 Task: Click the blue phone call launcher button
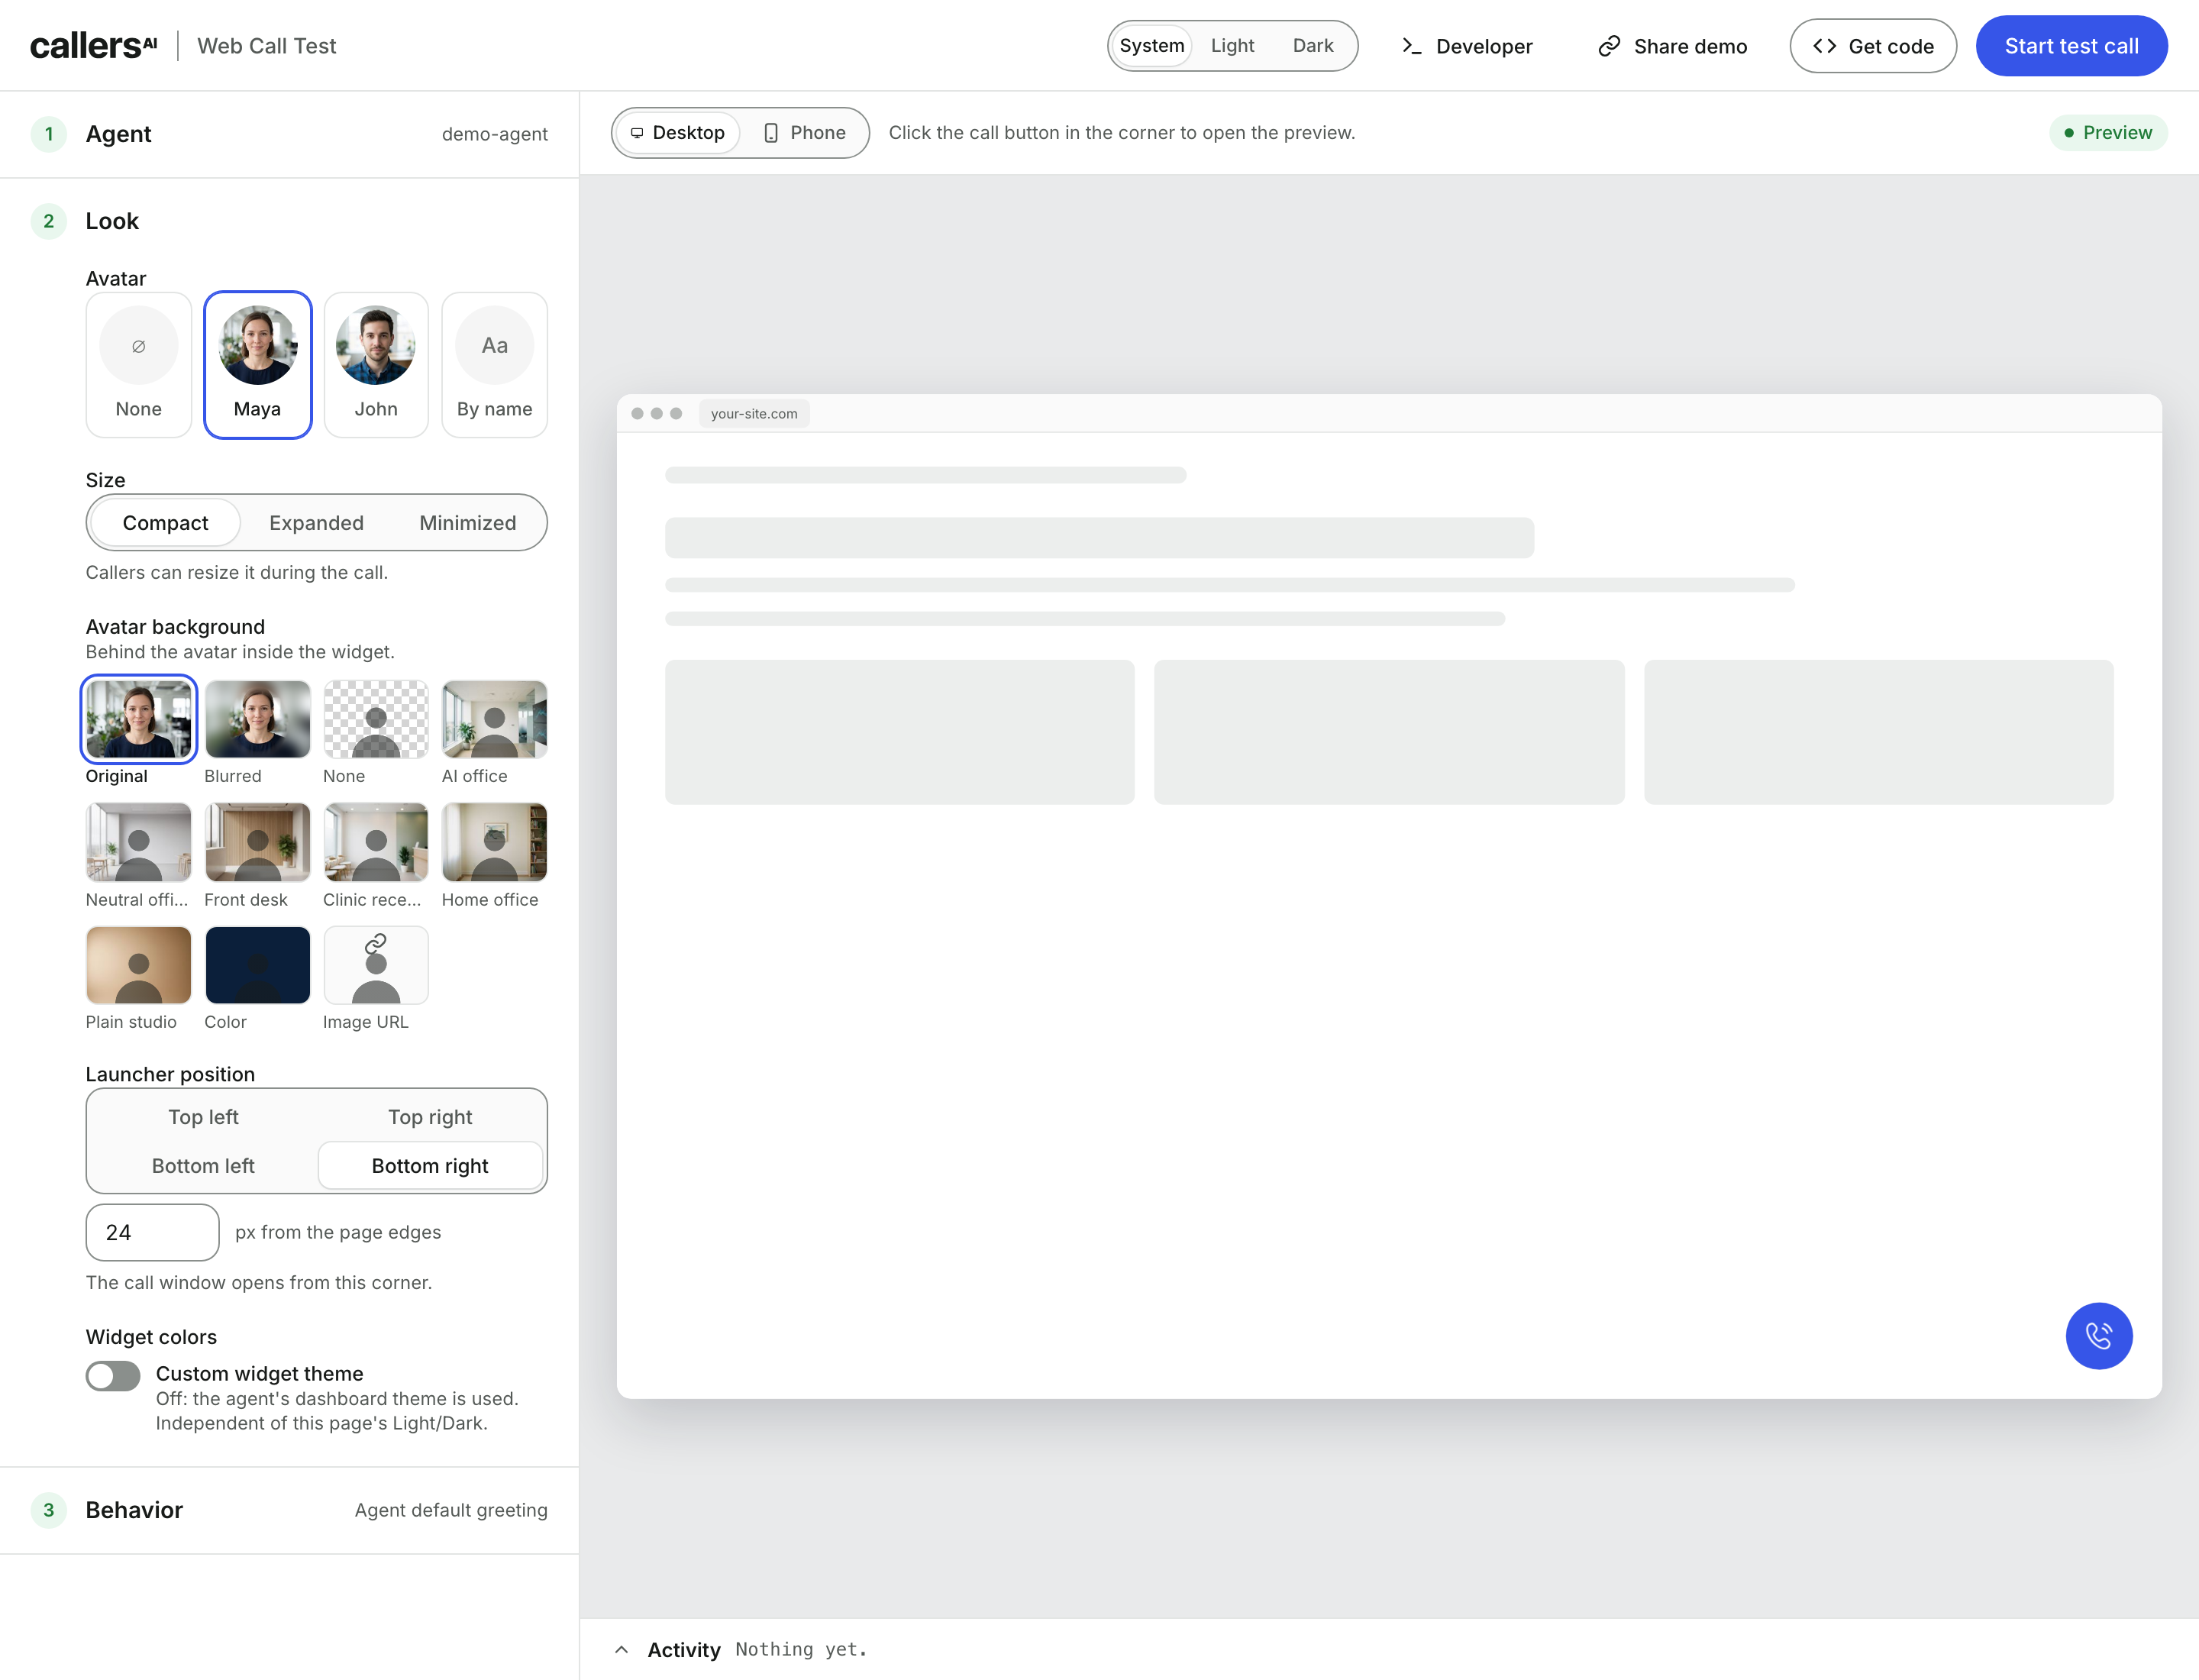(x=2098, y=1335)
